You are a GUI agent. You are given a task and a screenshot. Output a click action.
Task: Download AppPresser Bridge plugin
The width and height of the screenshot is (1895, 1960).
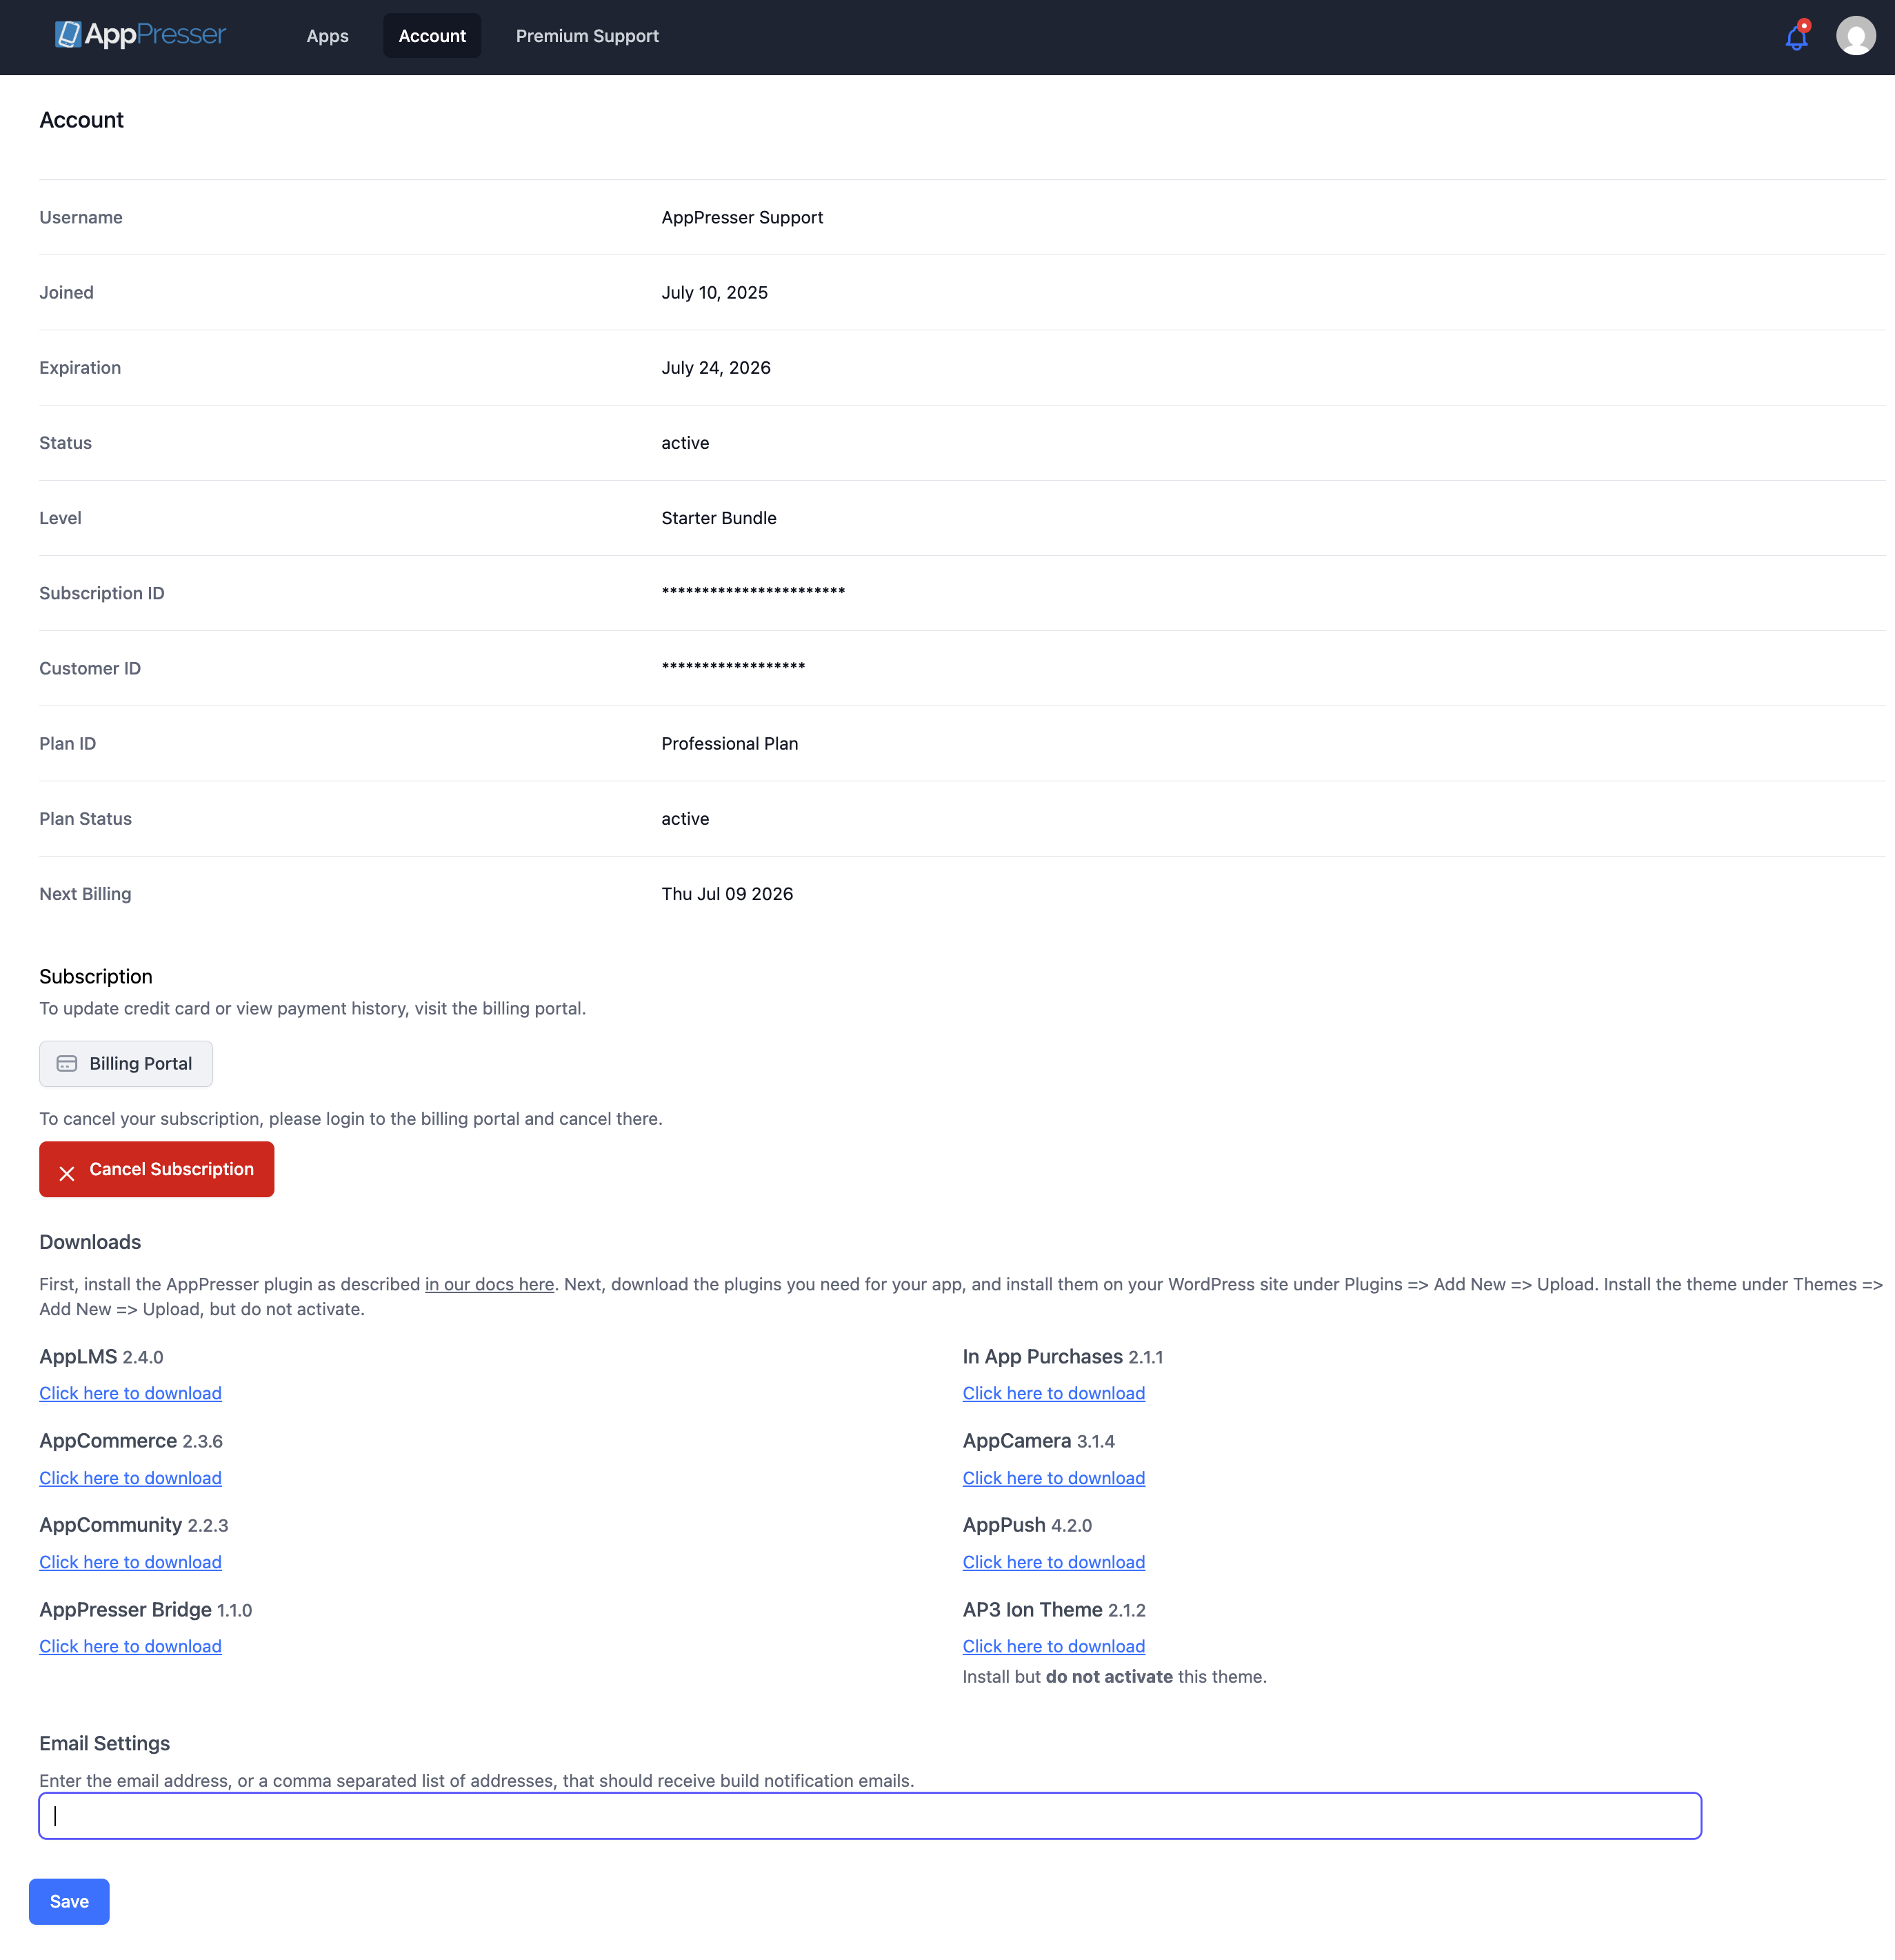130,1646
